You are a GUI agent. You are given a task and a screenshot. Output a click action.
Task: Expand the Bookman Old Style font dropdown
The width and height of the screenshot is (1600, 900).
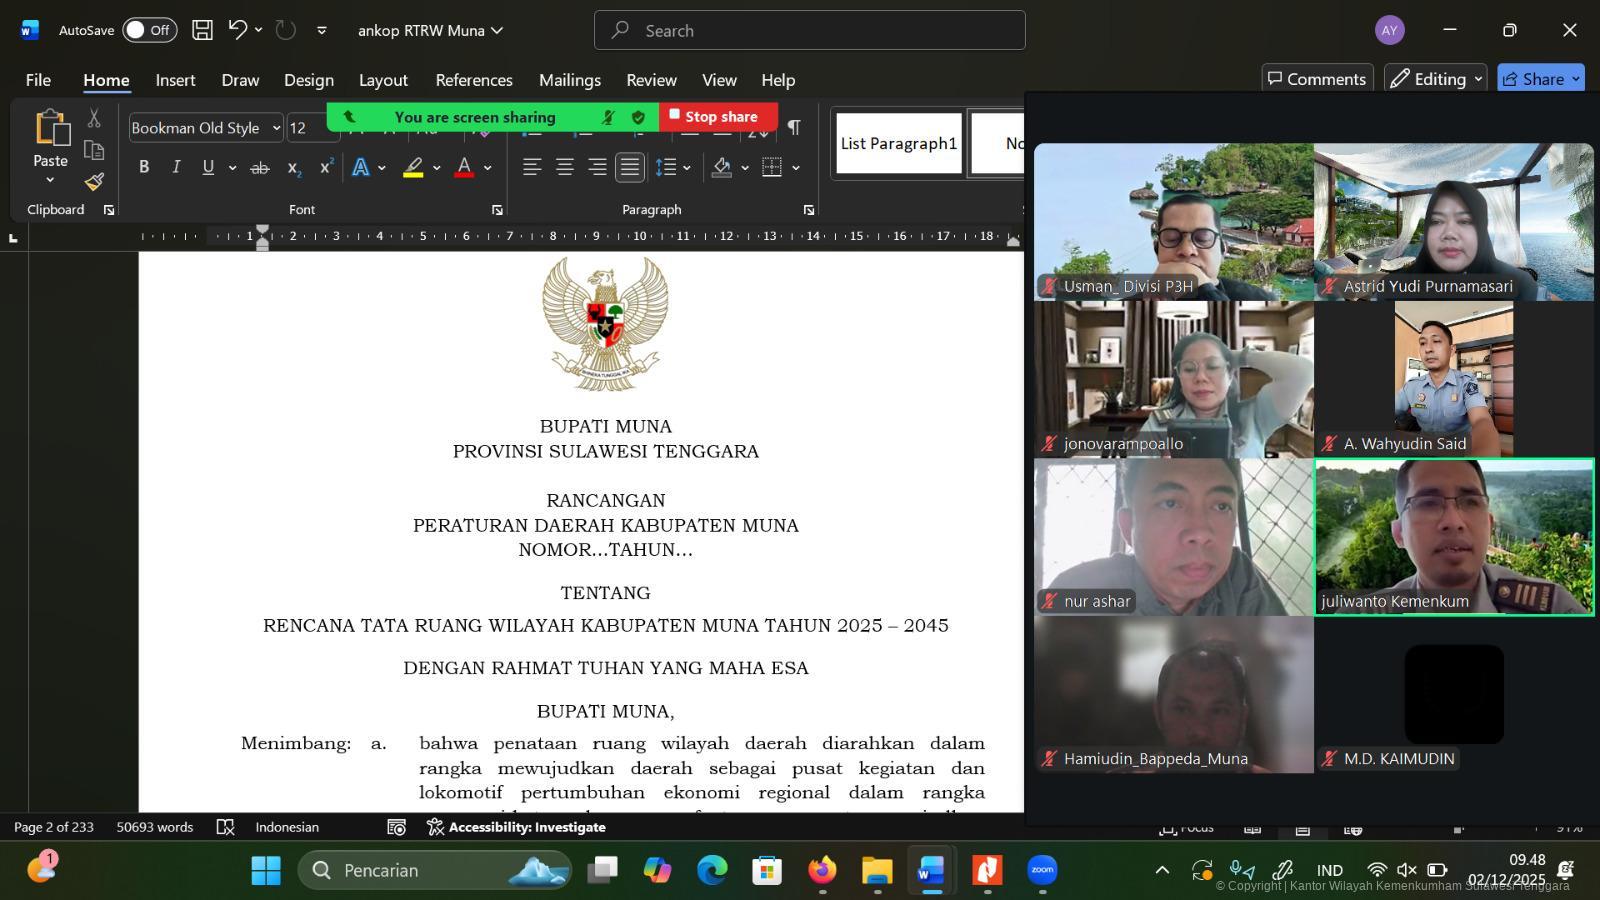pos(277,128)
